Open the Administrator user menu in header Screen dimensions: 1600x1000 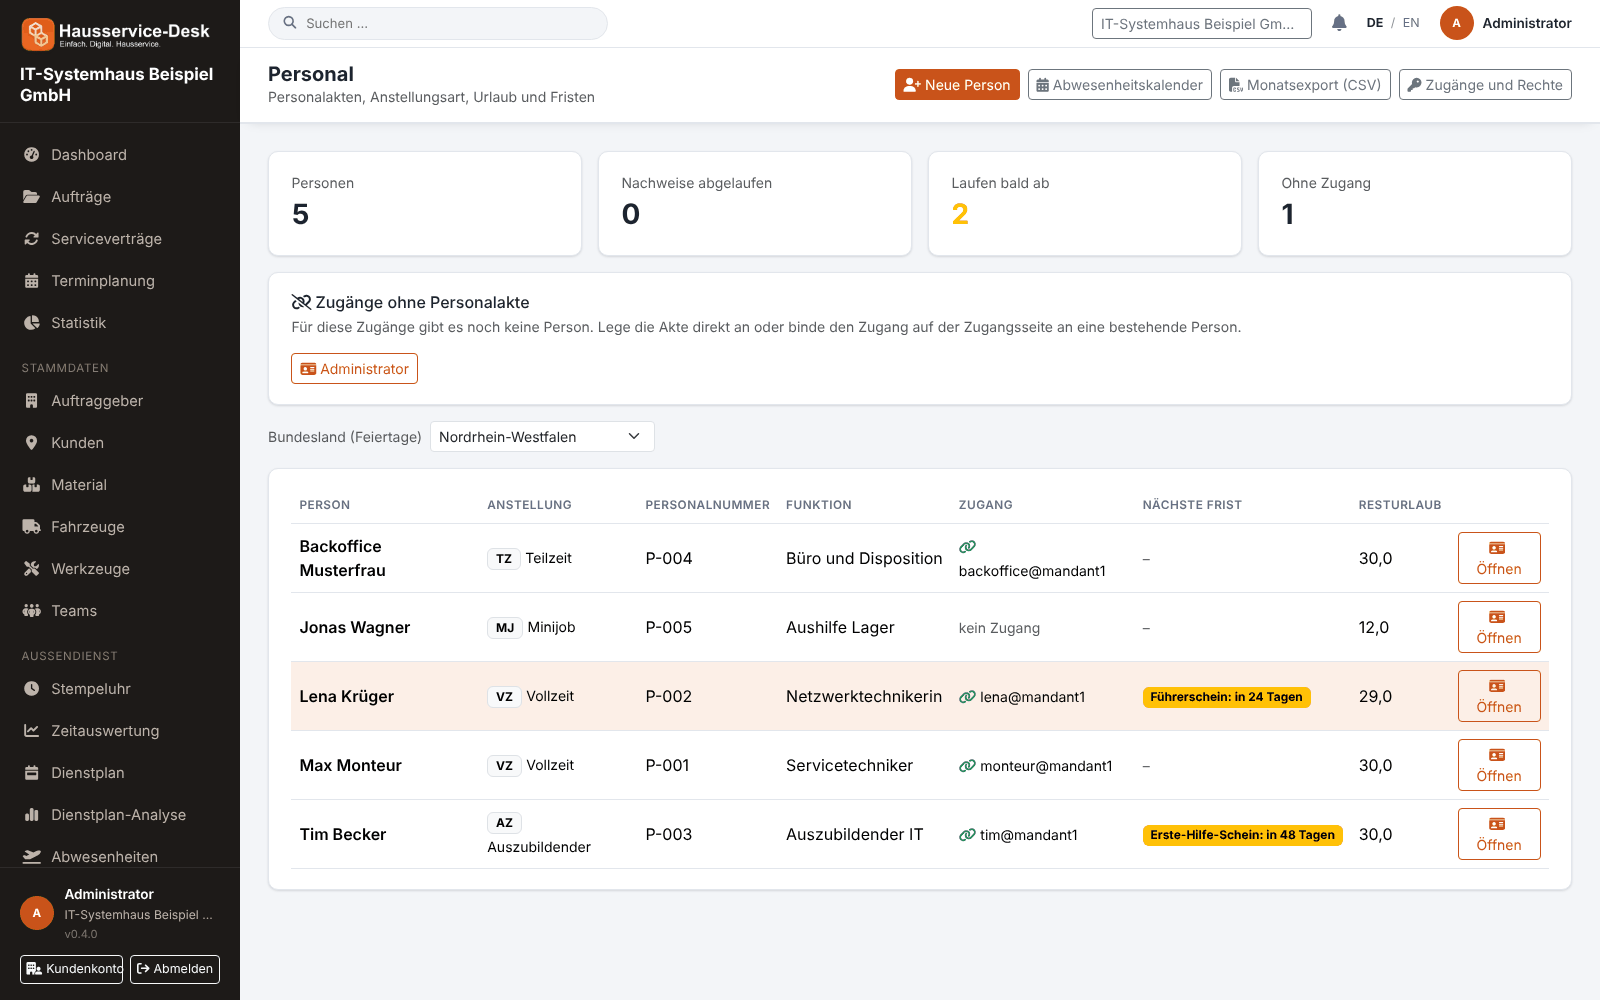(1506, 23)
